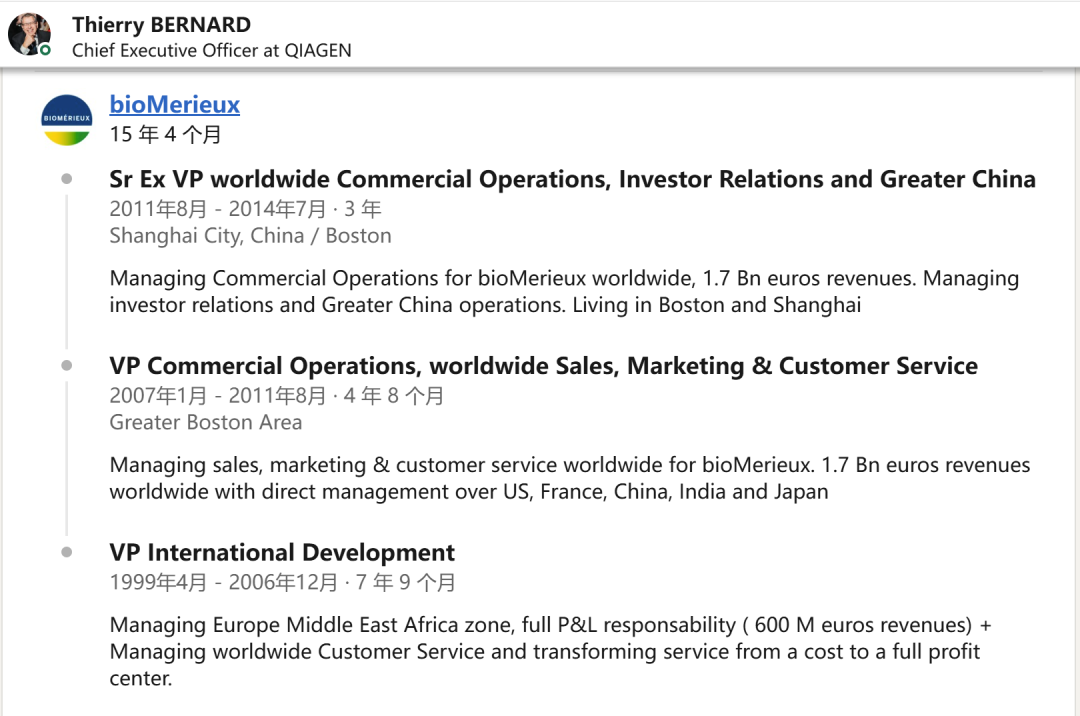Click the Shanghai City, China / Boston location
Viewport: 1080px width, 716px height.
(250, 236)
